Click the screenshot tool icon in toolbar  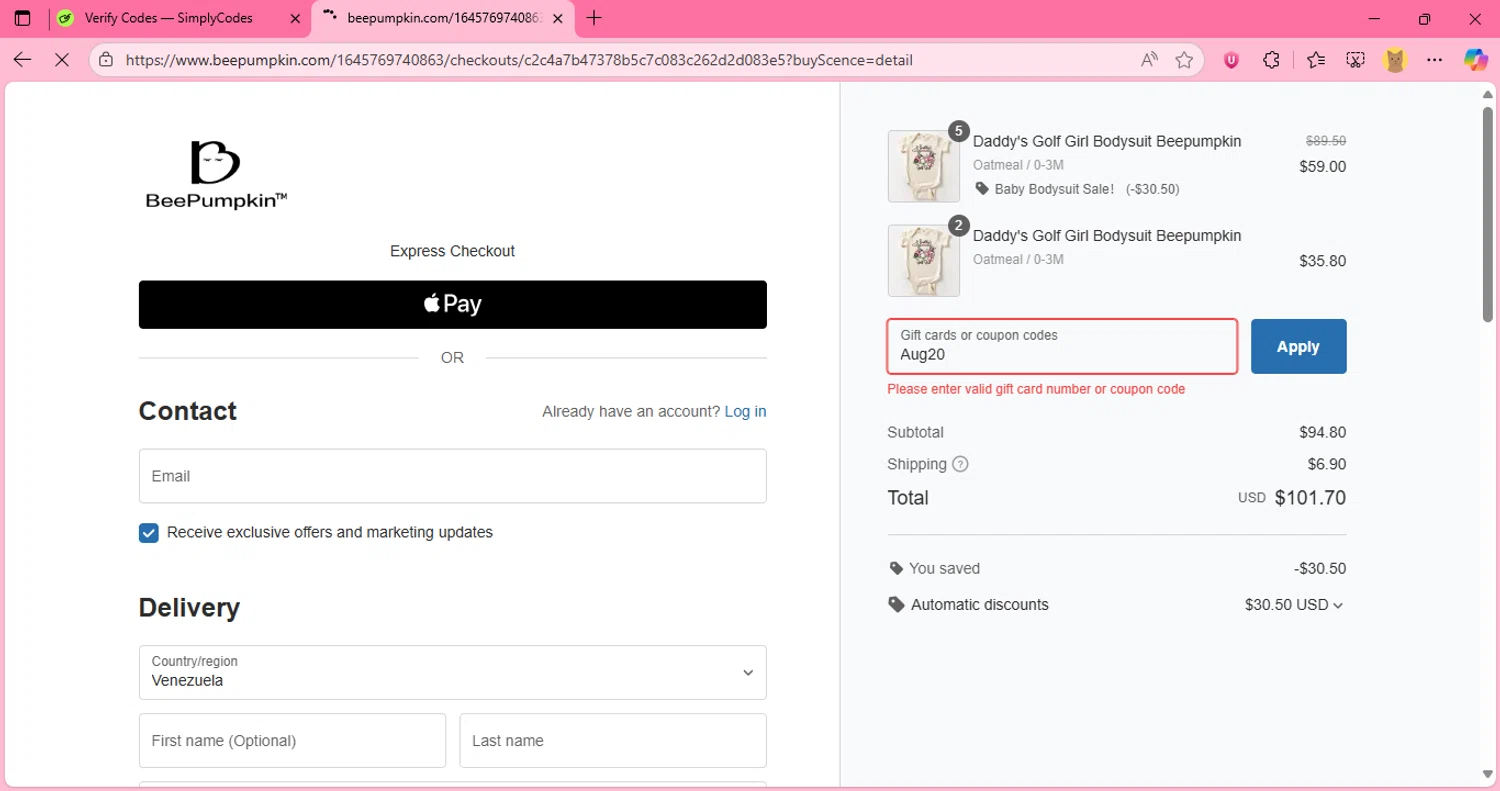[1355, 60]
